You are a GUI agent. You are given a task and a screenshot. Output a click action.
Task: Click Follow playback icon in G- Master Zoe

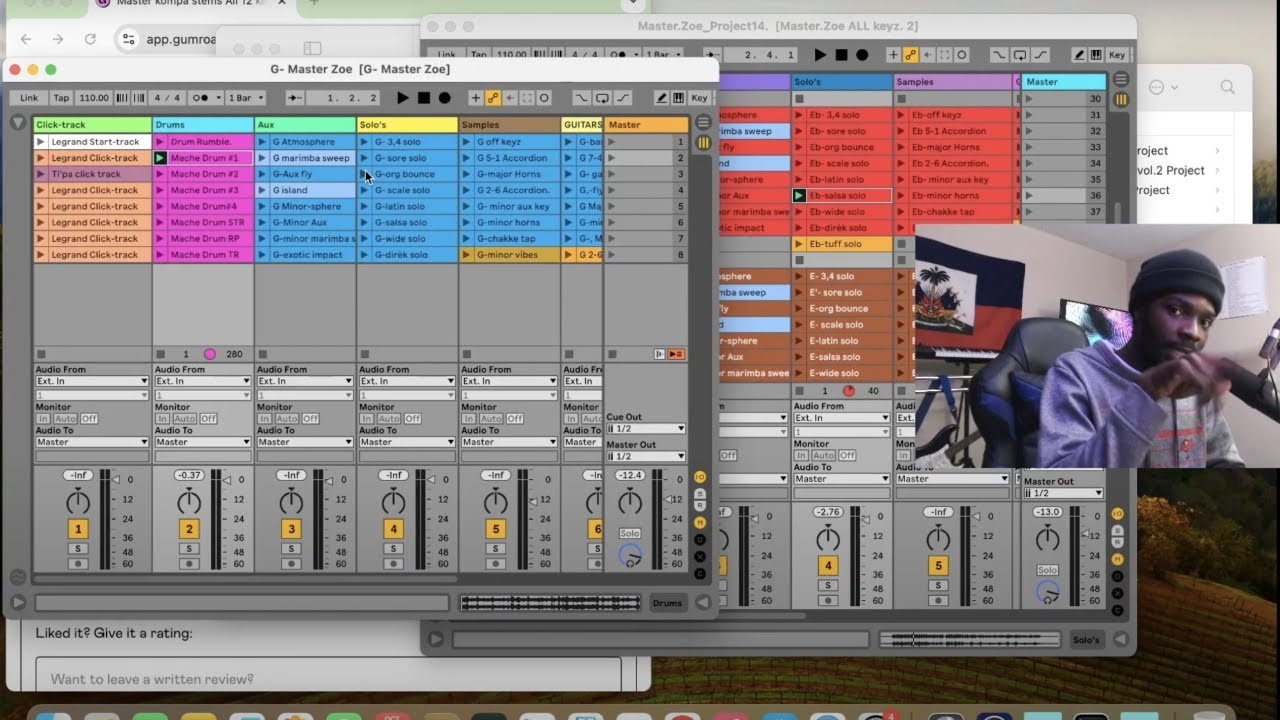[x=295, y=98]
